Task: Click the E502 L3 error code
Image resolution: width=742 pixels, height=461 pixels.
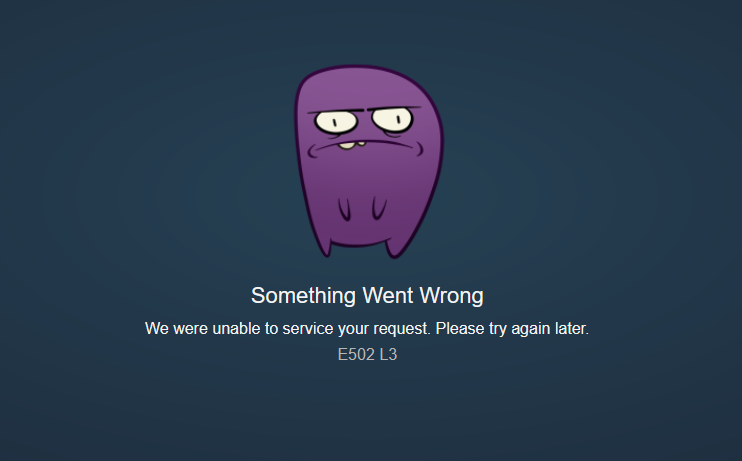Action: click(367, 355)
